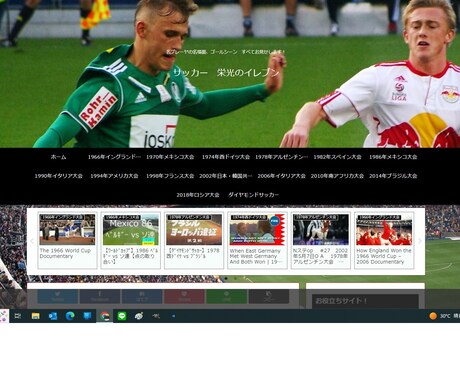Open the 1994年アメリカ大会 menu item
Viewport: 460px width, 380px height.
[114, 176]
